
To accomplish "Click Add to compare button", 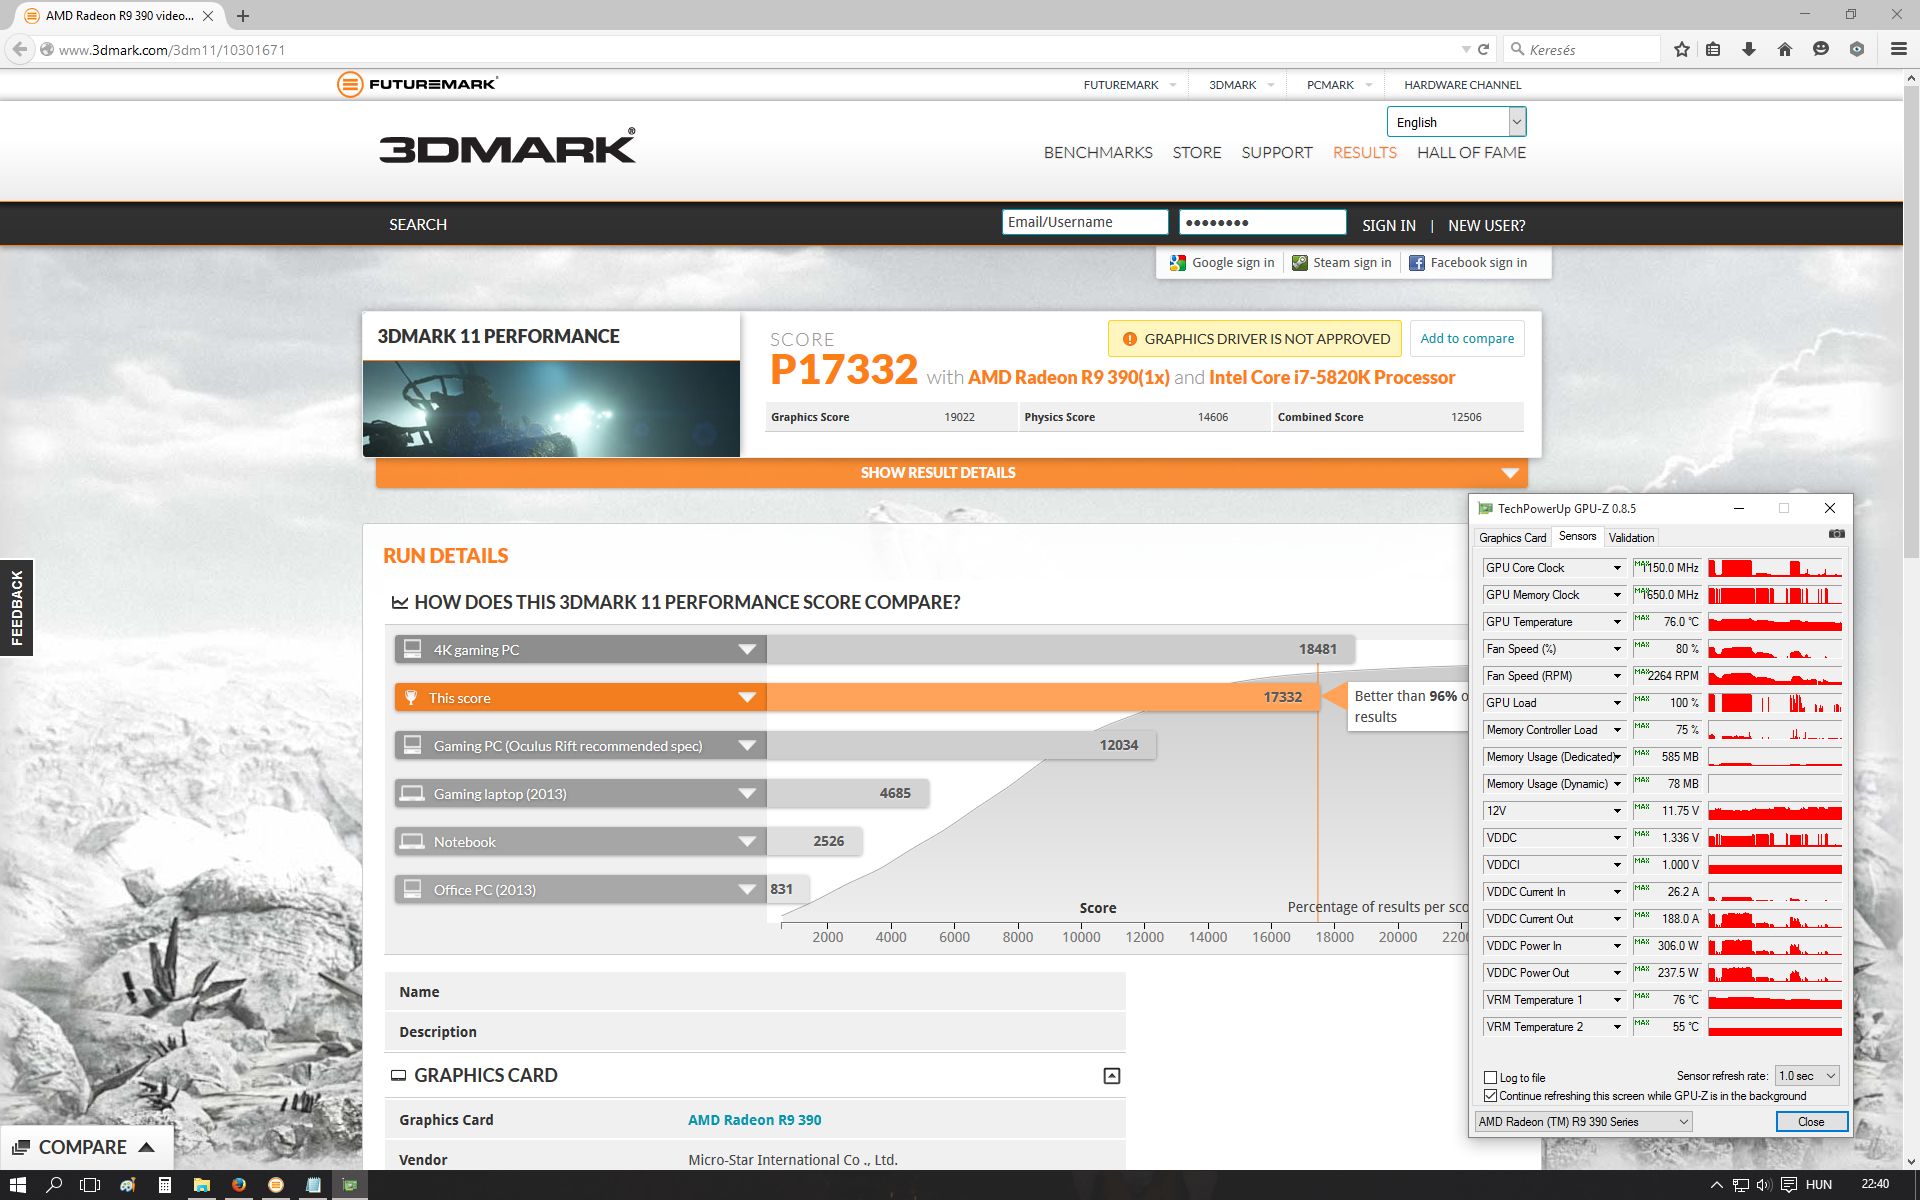I will pos(1467,339).
